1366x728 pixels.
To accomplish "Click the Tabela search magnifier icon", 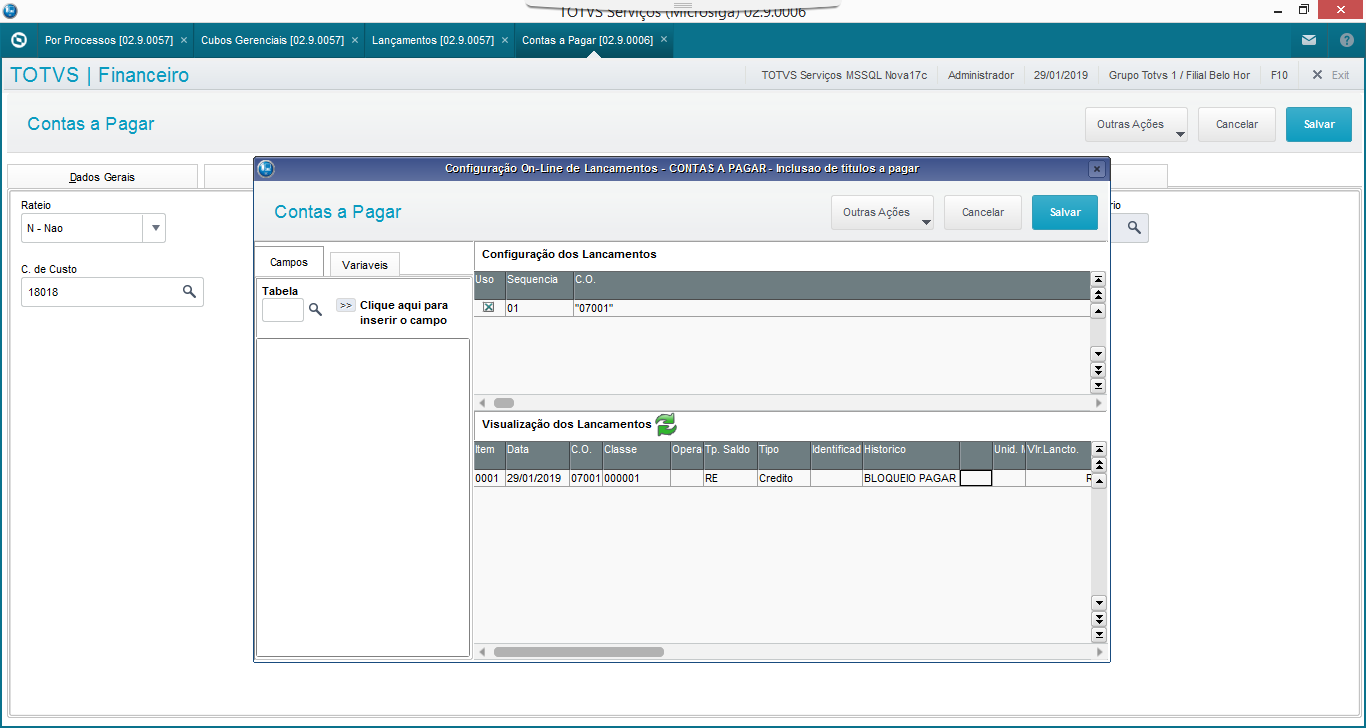I will tap(315, 310).
